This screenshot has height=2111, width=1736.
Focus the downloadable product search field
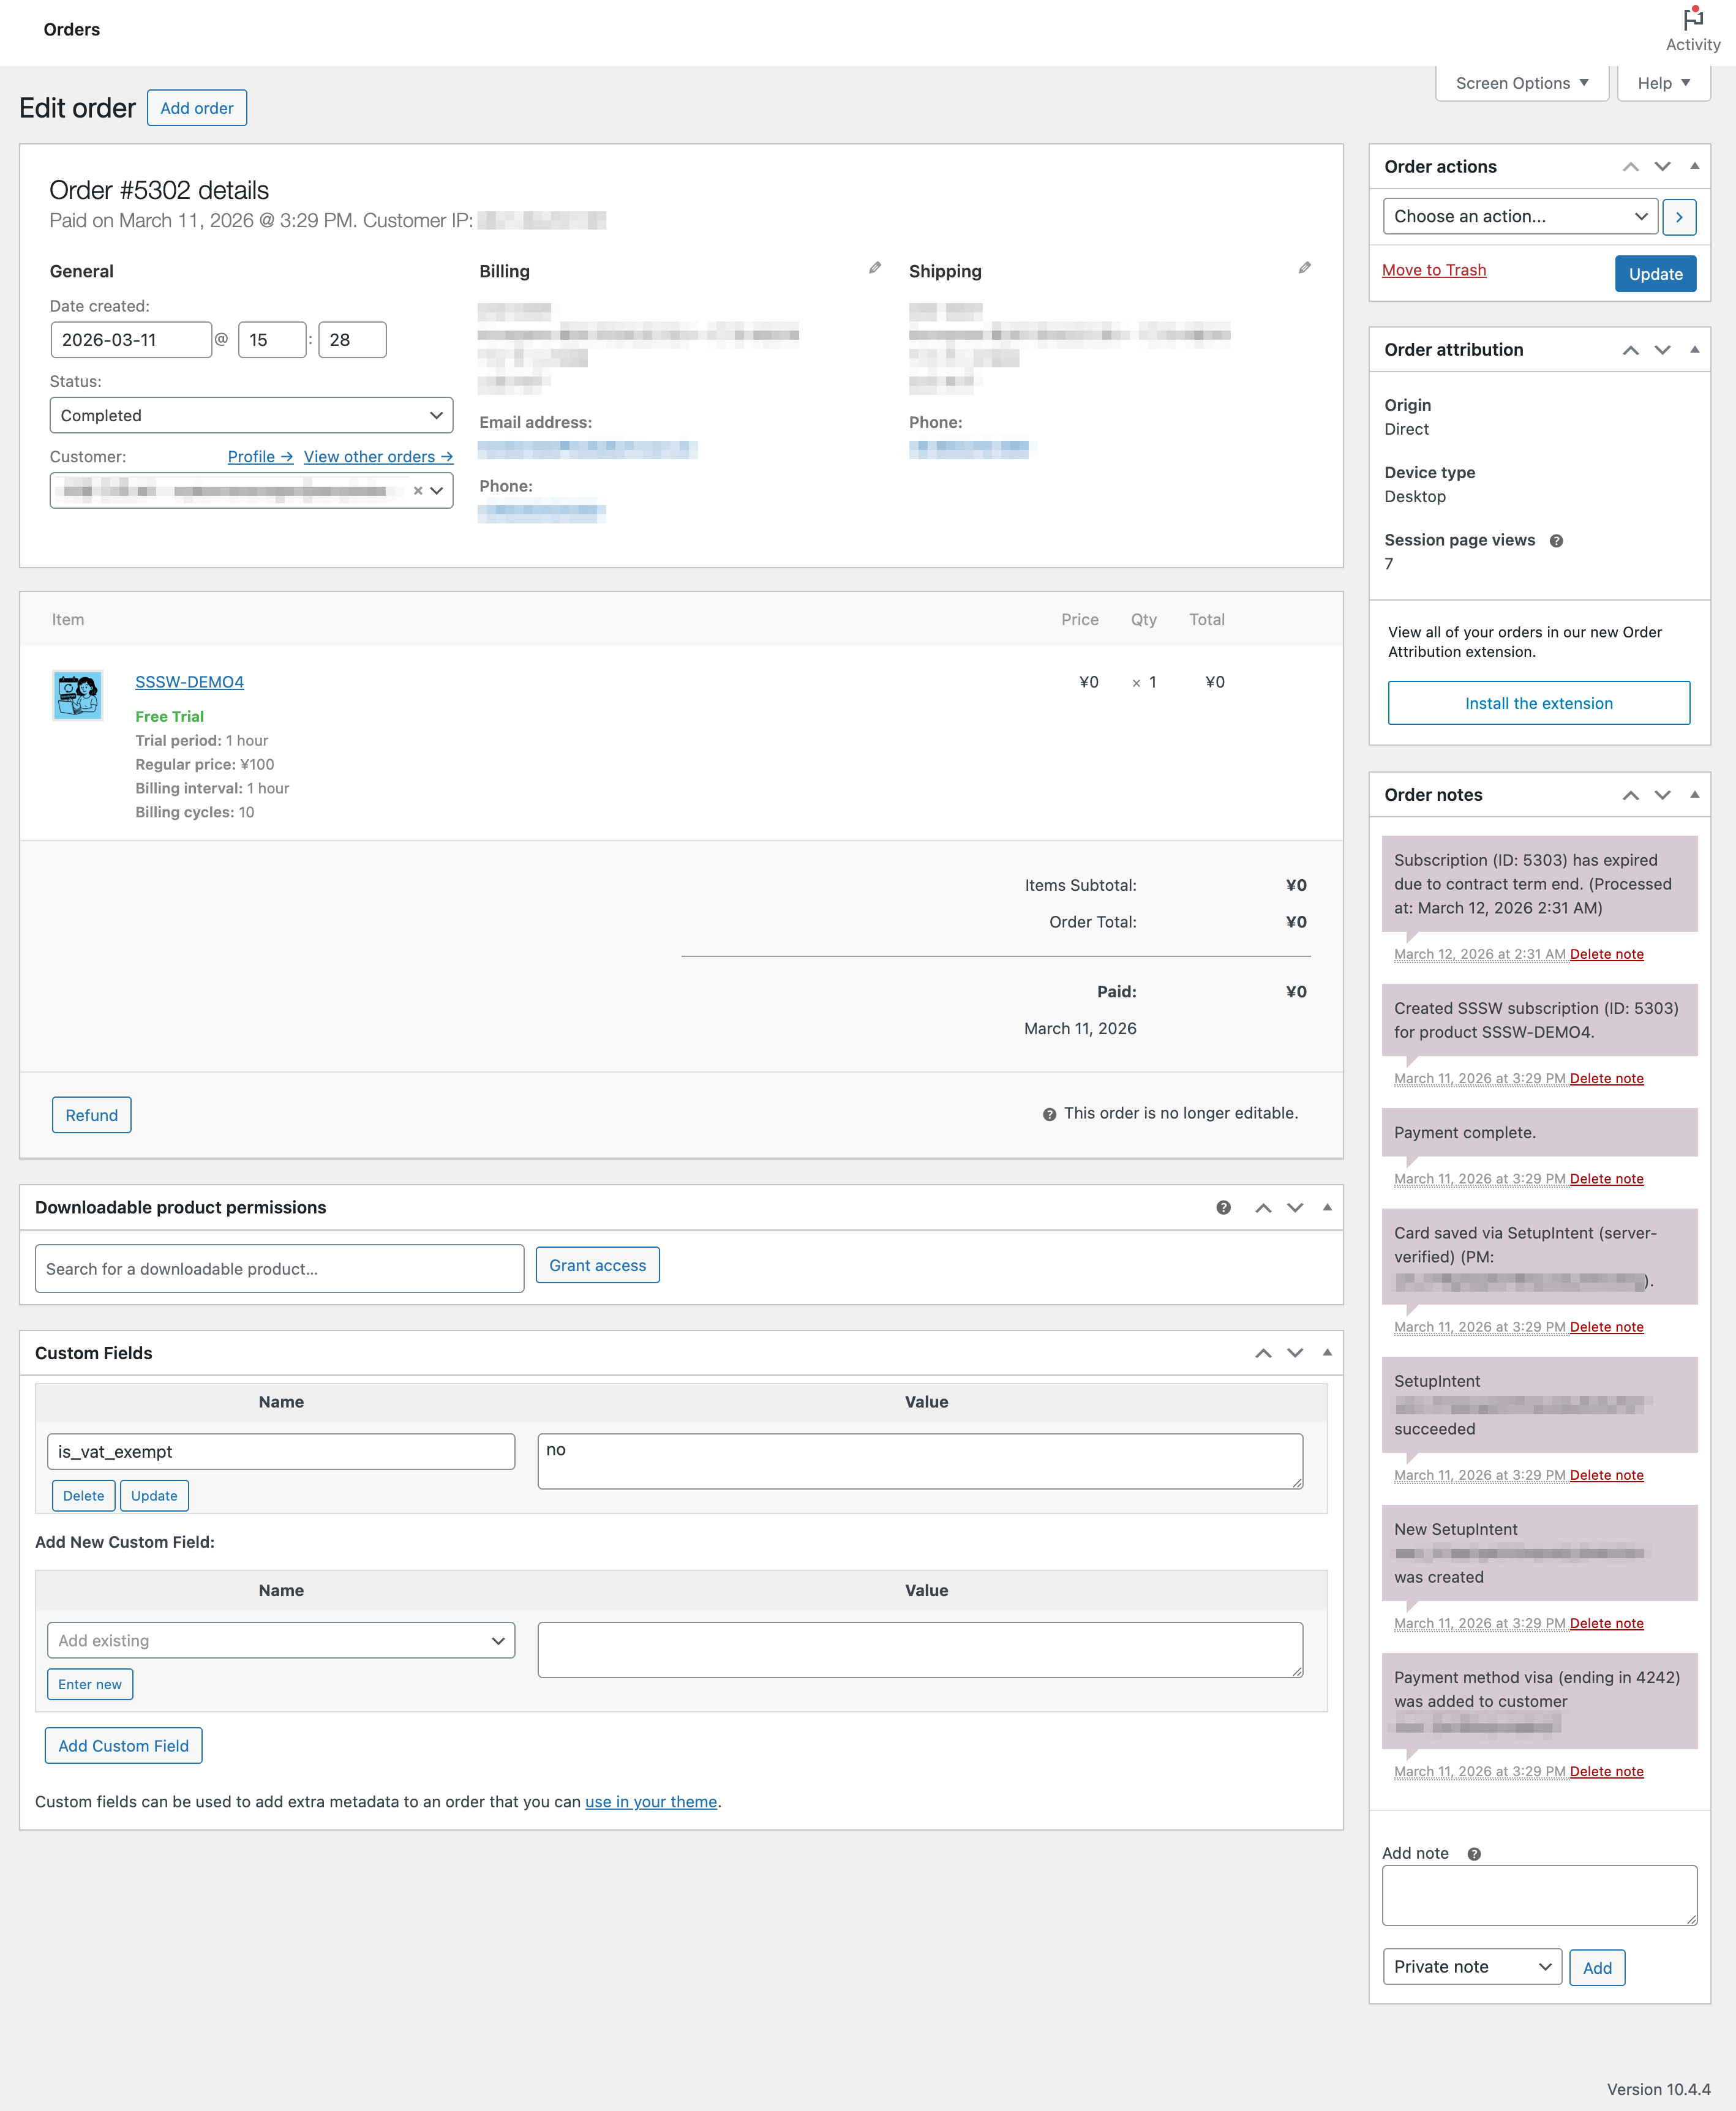279,1269
